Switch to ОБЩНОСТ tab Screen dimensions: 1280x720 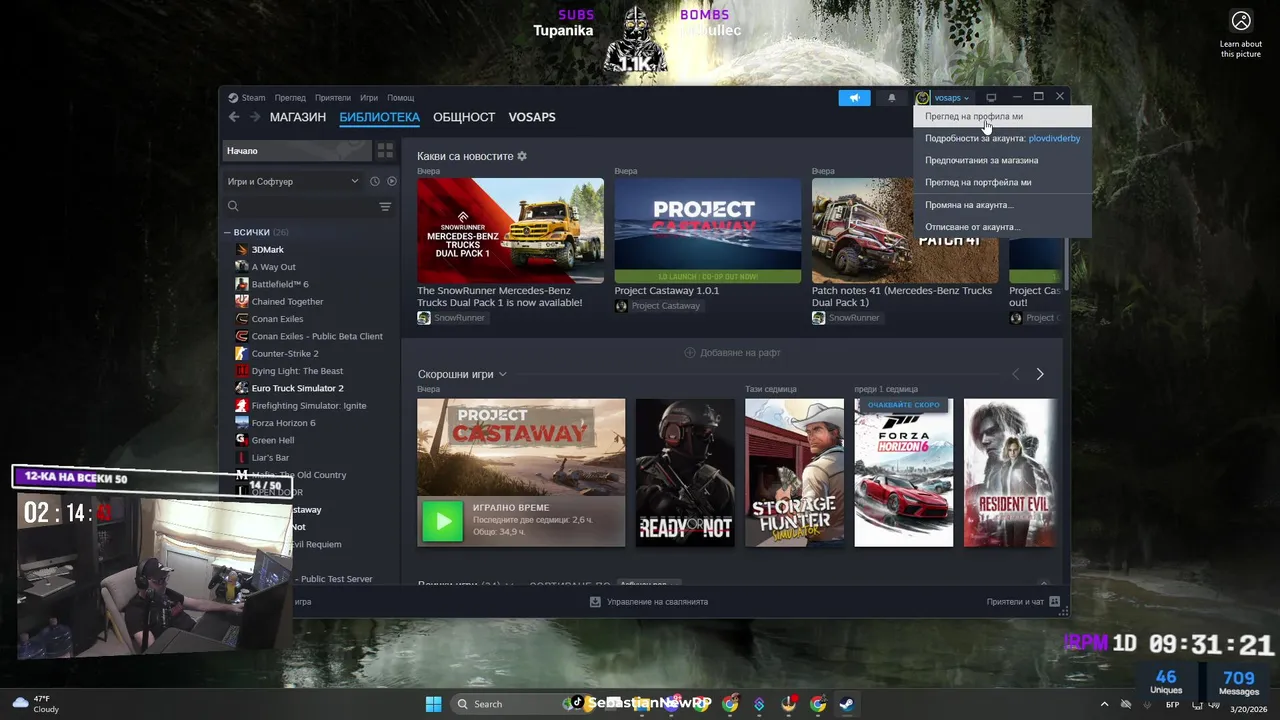(464, 117)
